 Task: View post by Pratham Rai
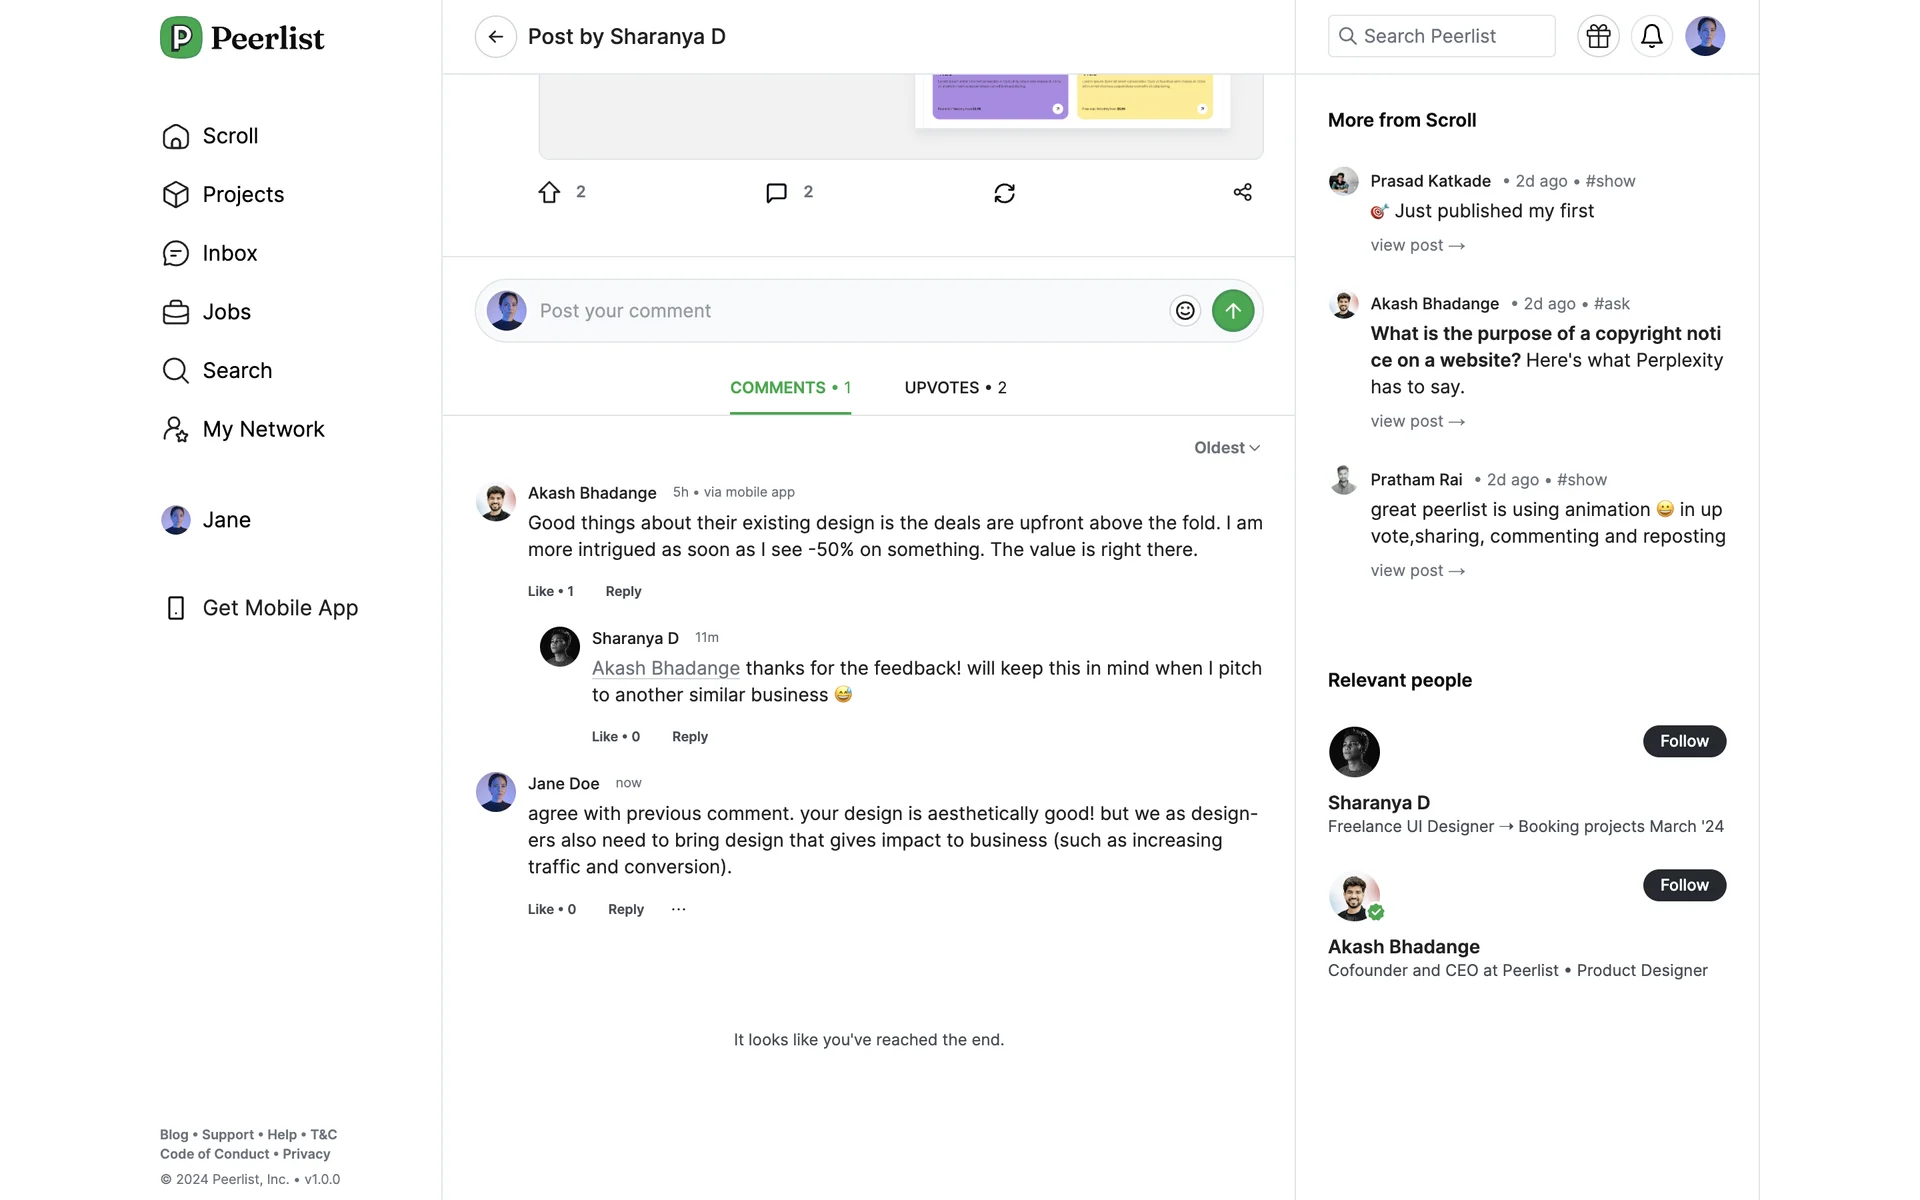[x=1417, y=571]
